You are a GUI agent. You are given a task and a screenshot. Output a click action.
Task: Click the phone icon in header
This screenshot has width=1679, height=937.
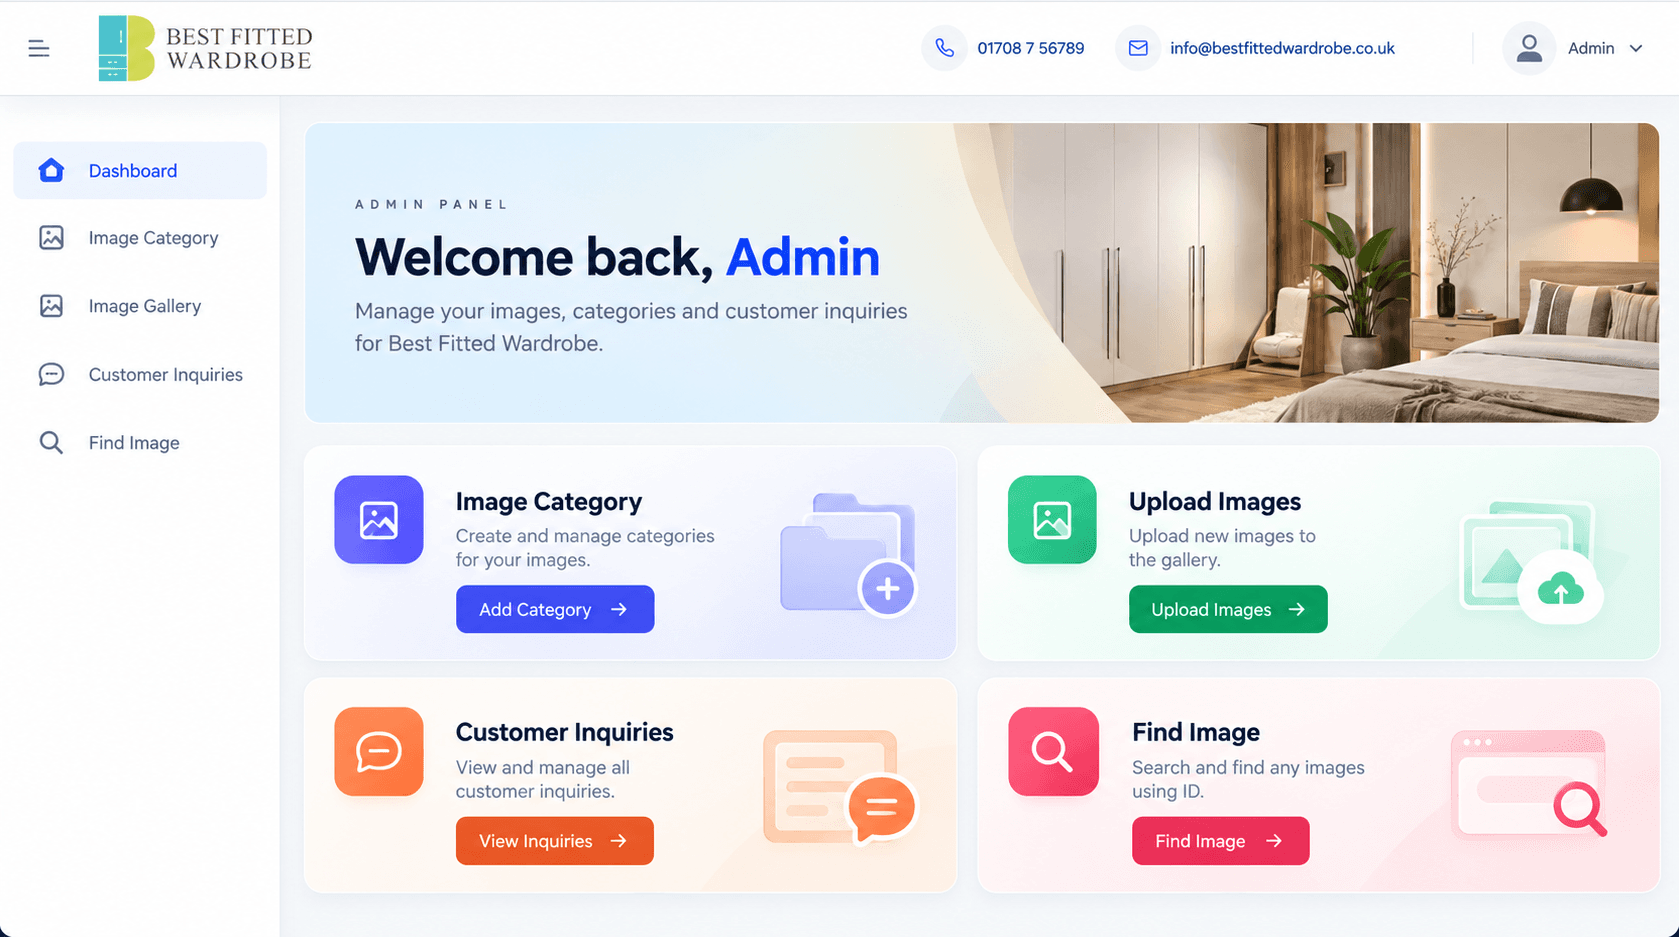(944, 48)
